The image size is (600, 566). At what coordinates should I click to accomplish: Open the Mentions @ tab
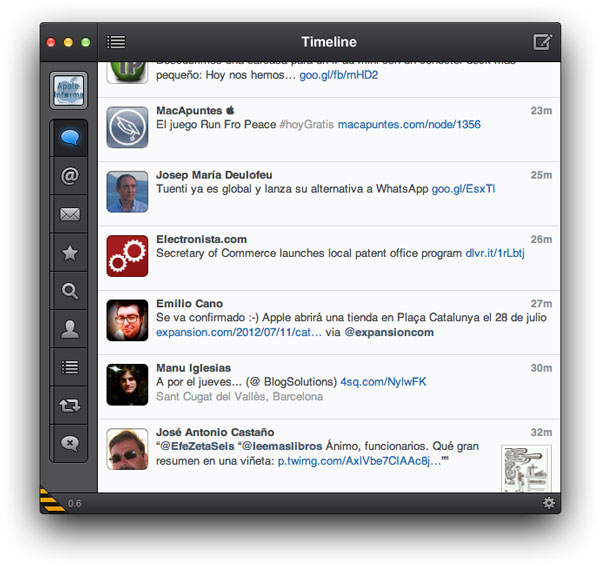[x=70, y=176]
